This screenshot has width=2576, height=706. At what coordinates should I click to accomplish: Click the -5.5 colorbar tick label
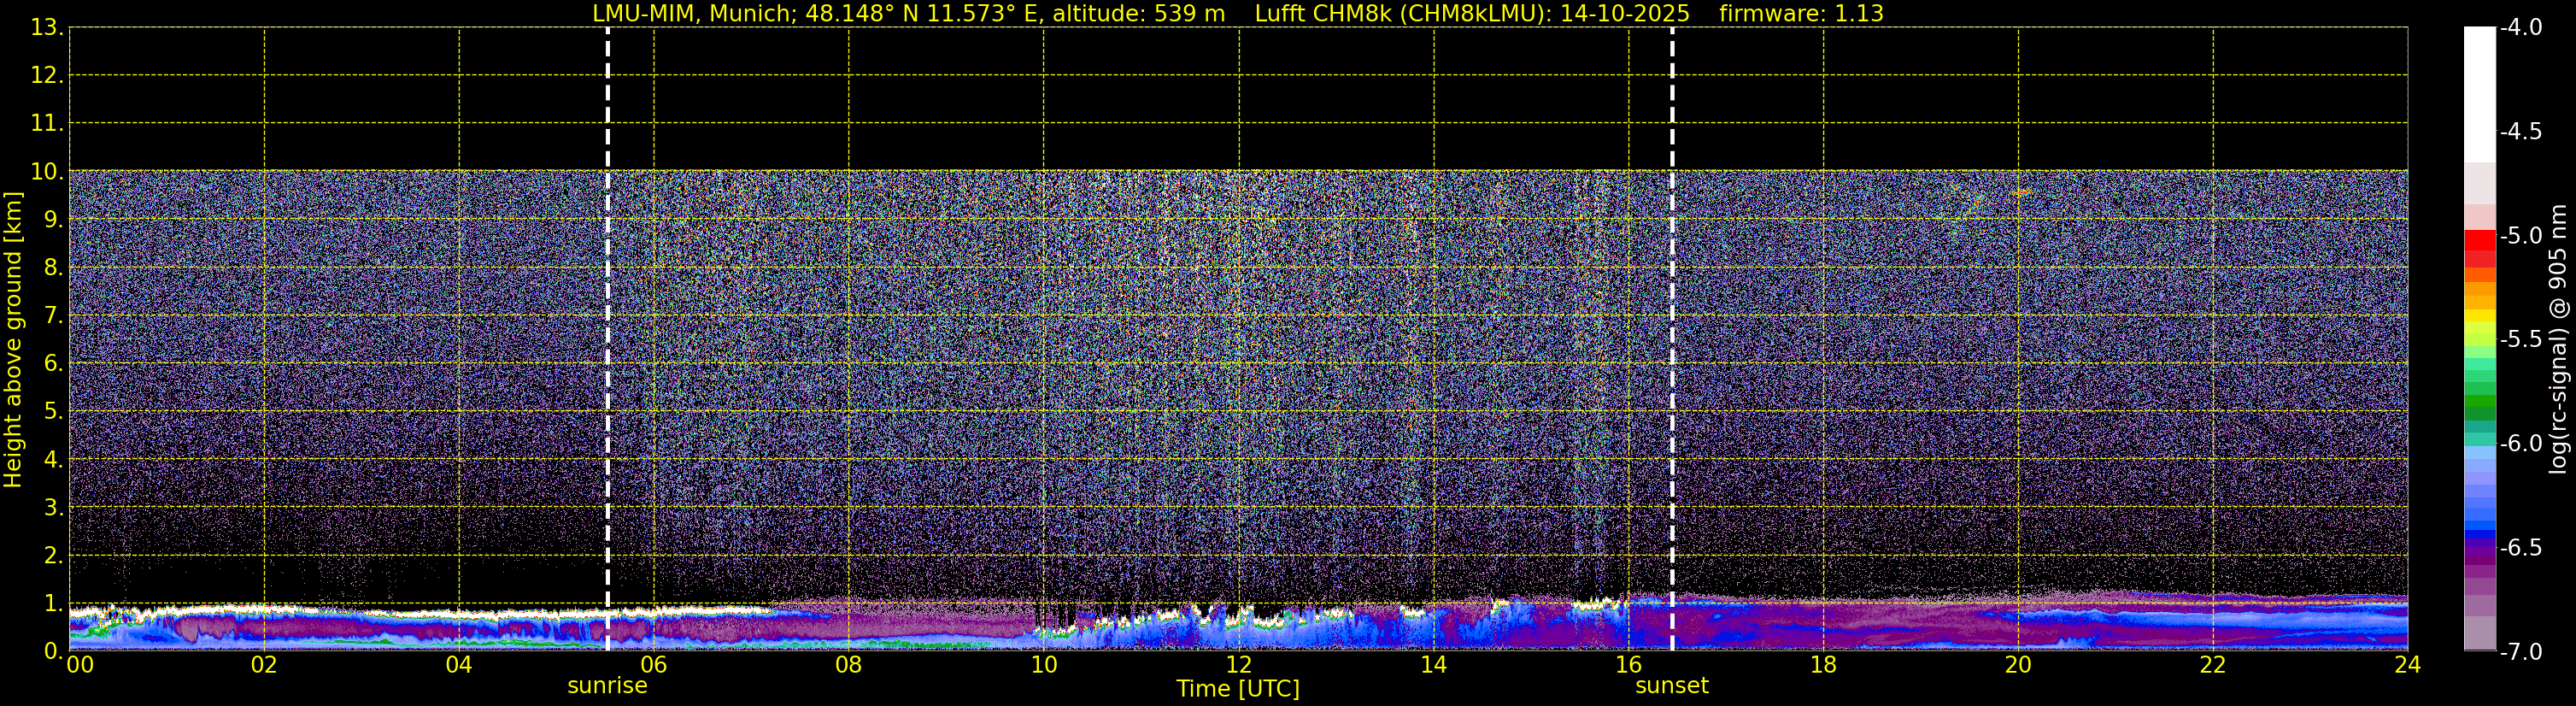tap(2520, 339)
